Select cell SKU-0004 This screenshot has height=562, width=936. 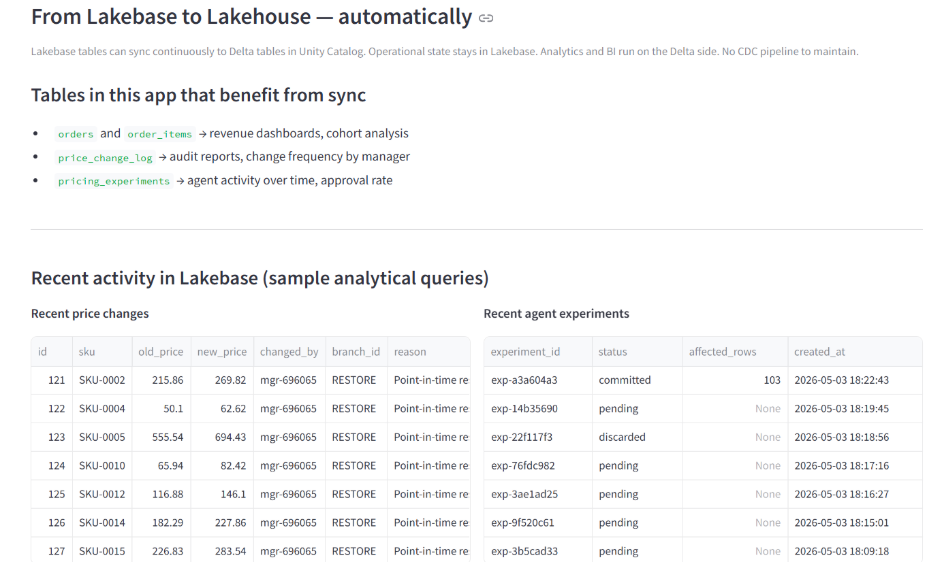pos(102,409)
